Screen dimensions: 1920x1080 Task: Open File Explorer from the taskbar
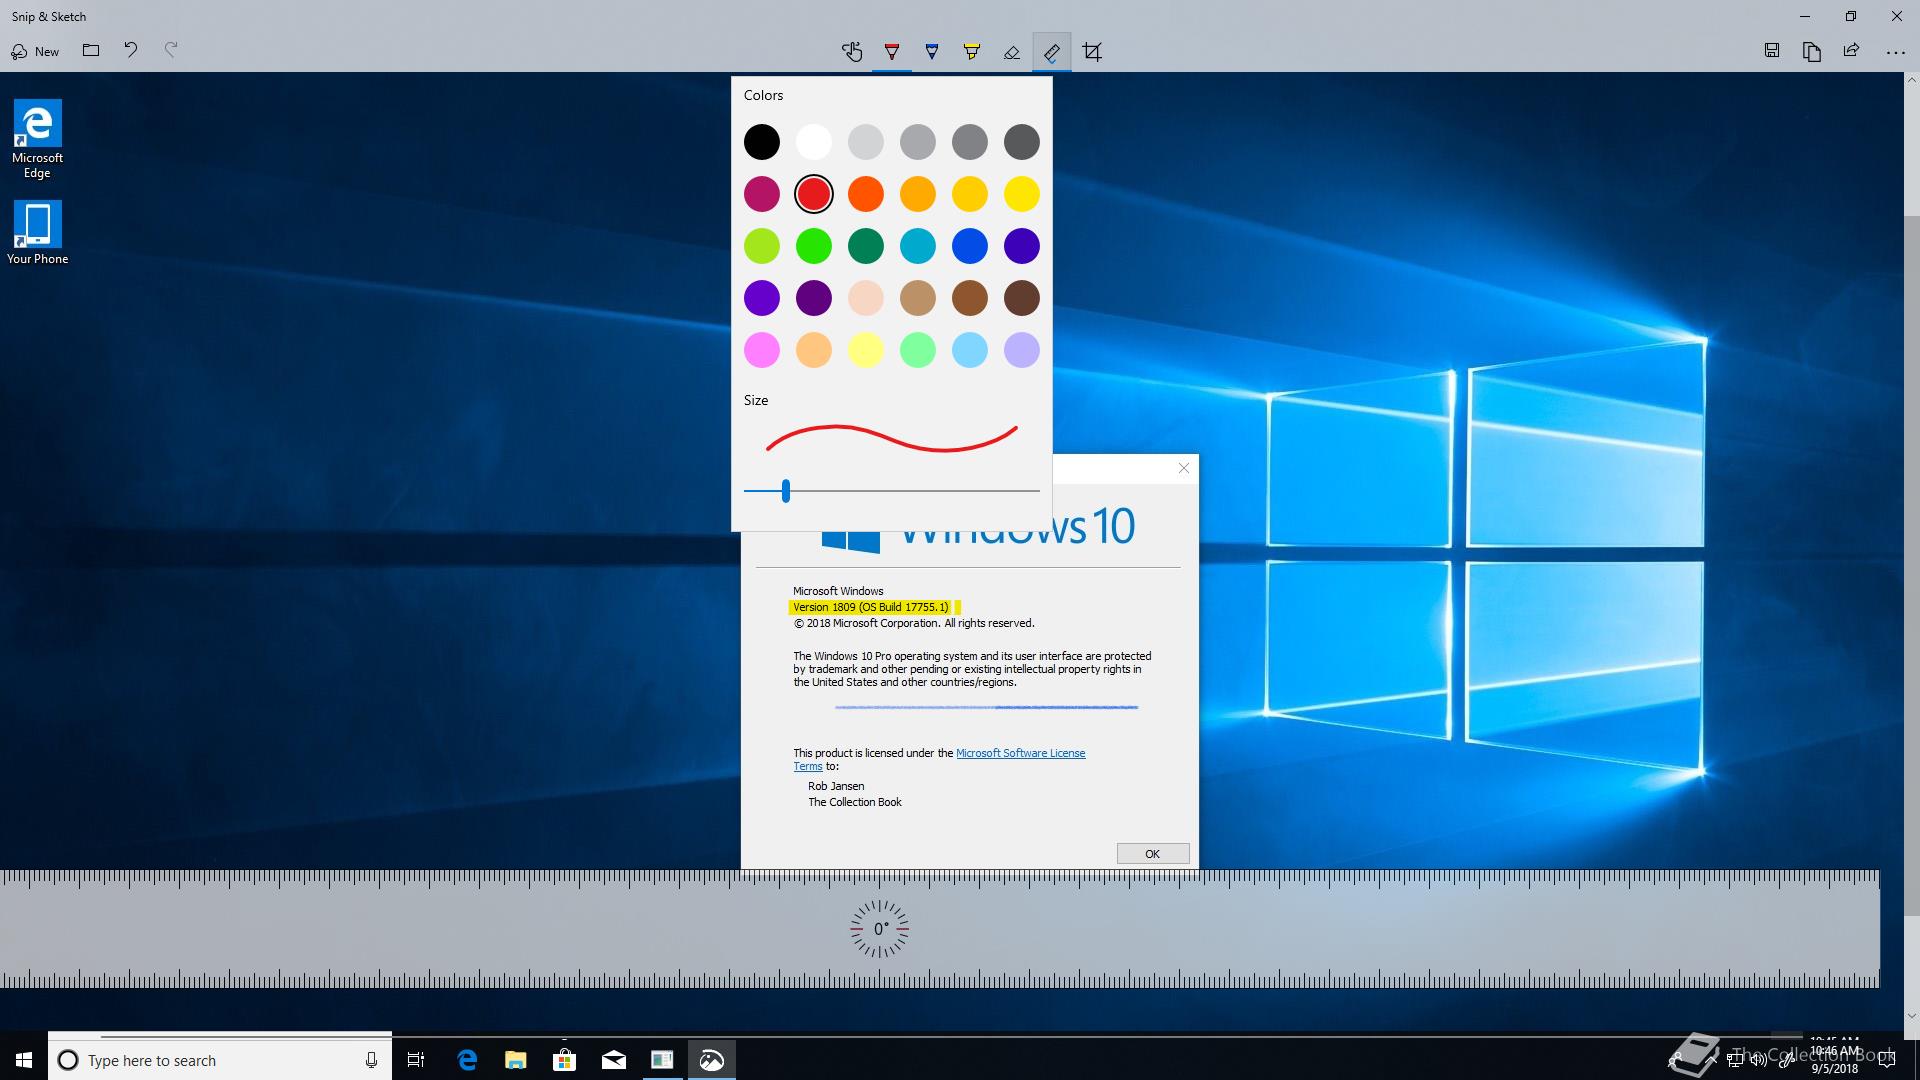click(516, 1060)
